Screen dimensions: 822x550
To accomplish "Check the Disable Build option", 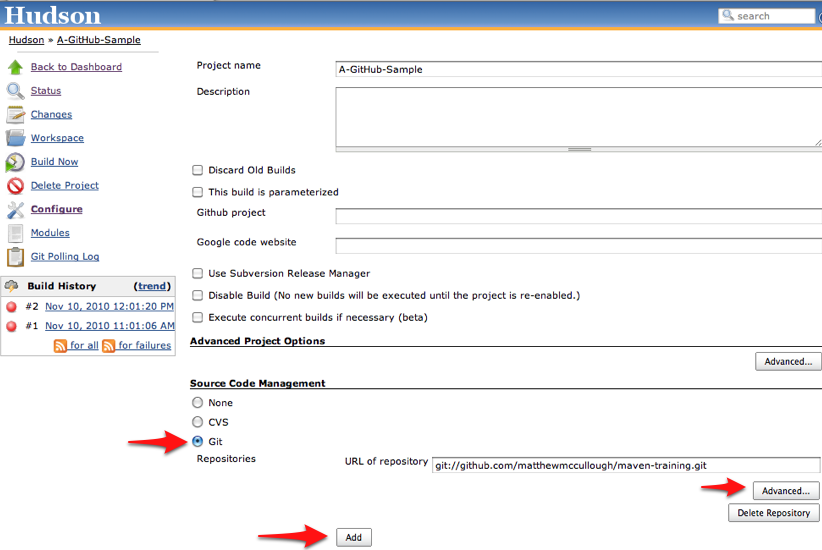I will 198,295.
